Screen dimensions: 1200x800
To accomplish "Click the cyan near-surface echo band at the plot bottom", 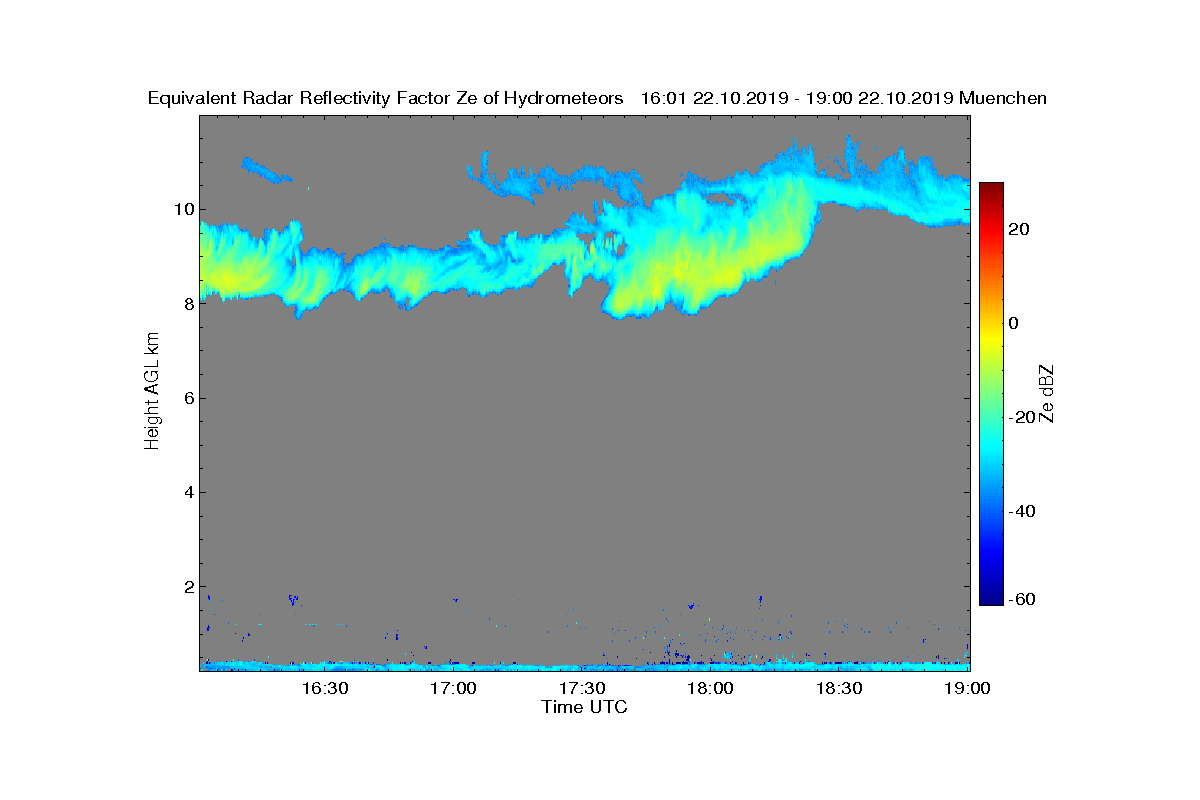I will [585, 665].
